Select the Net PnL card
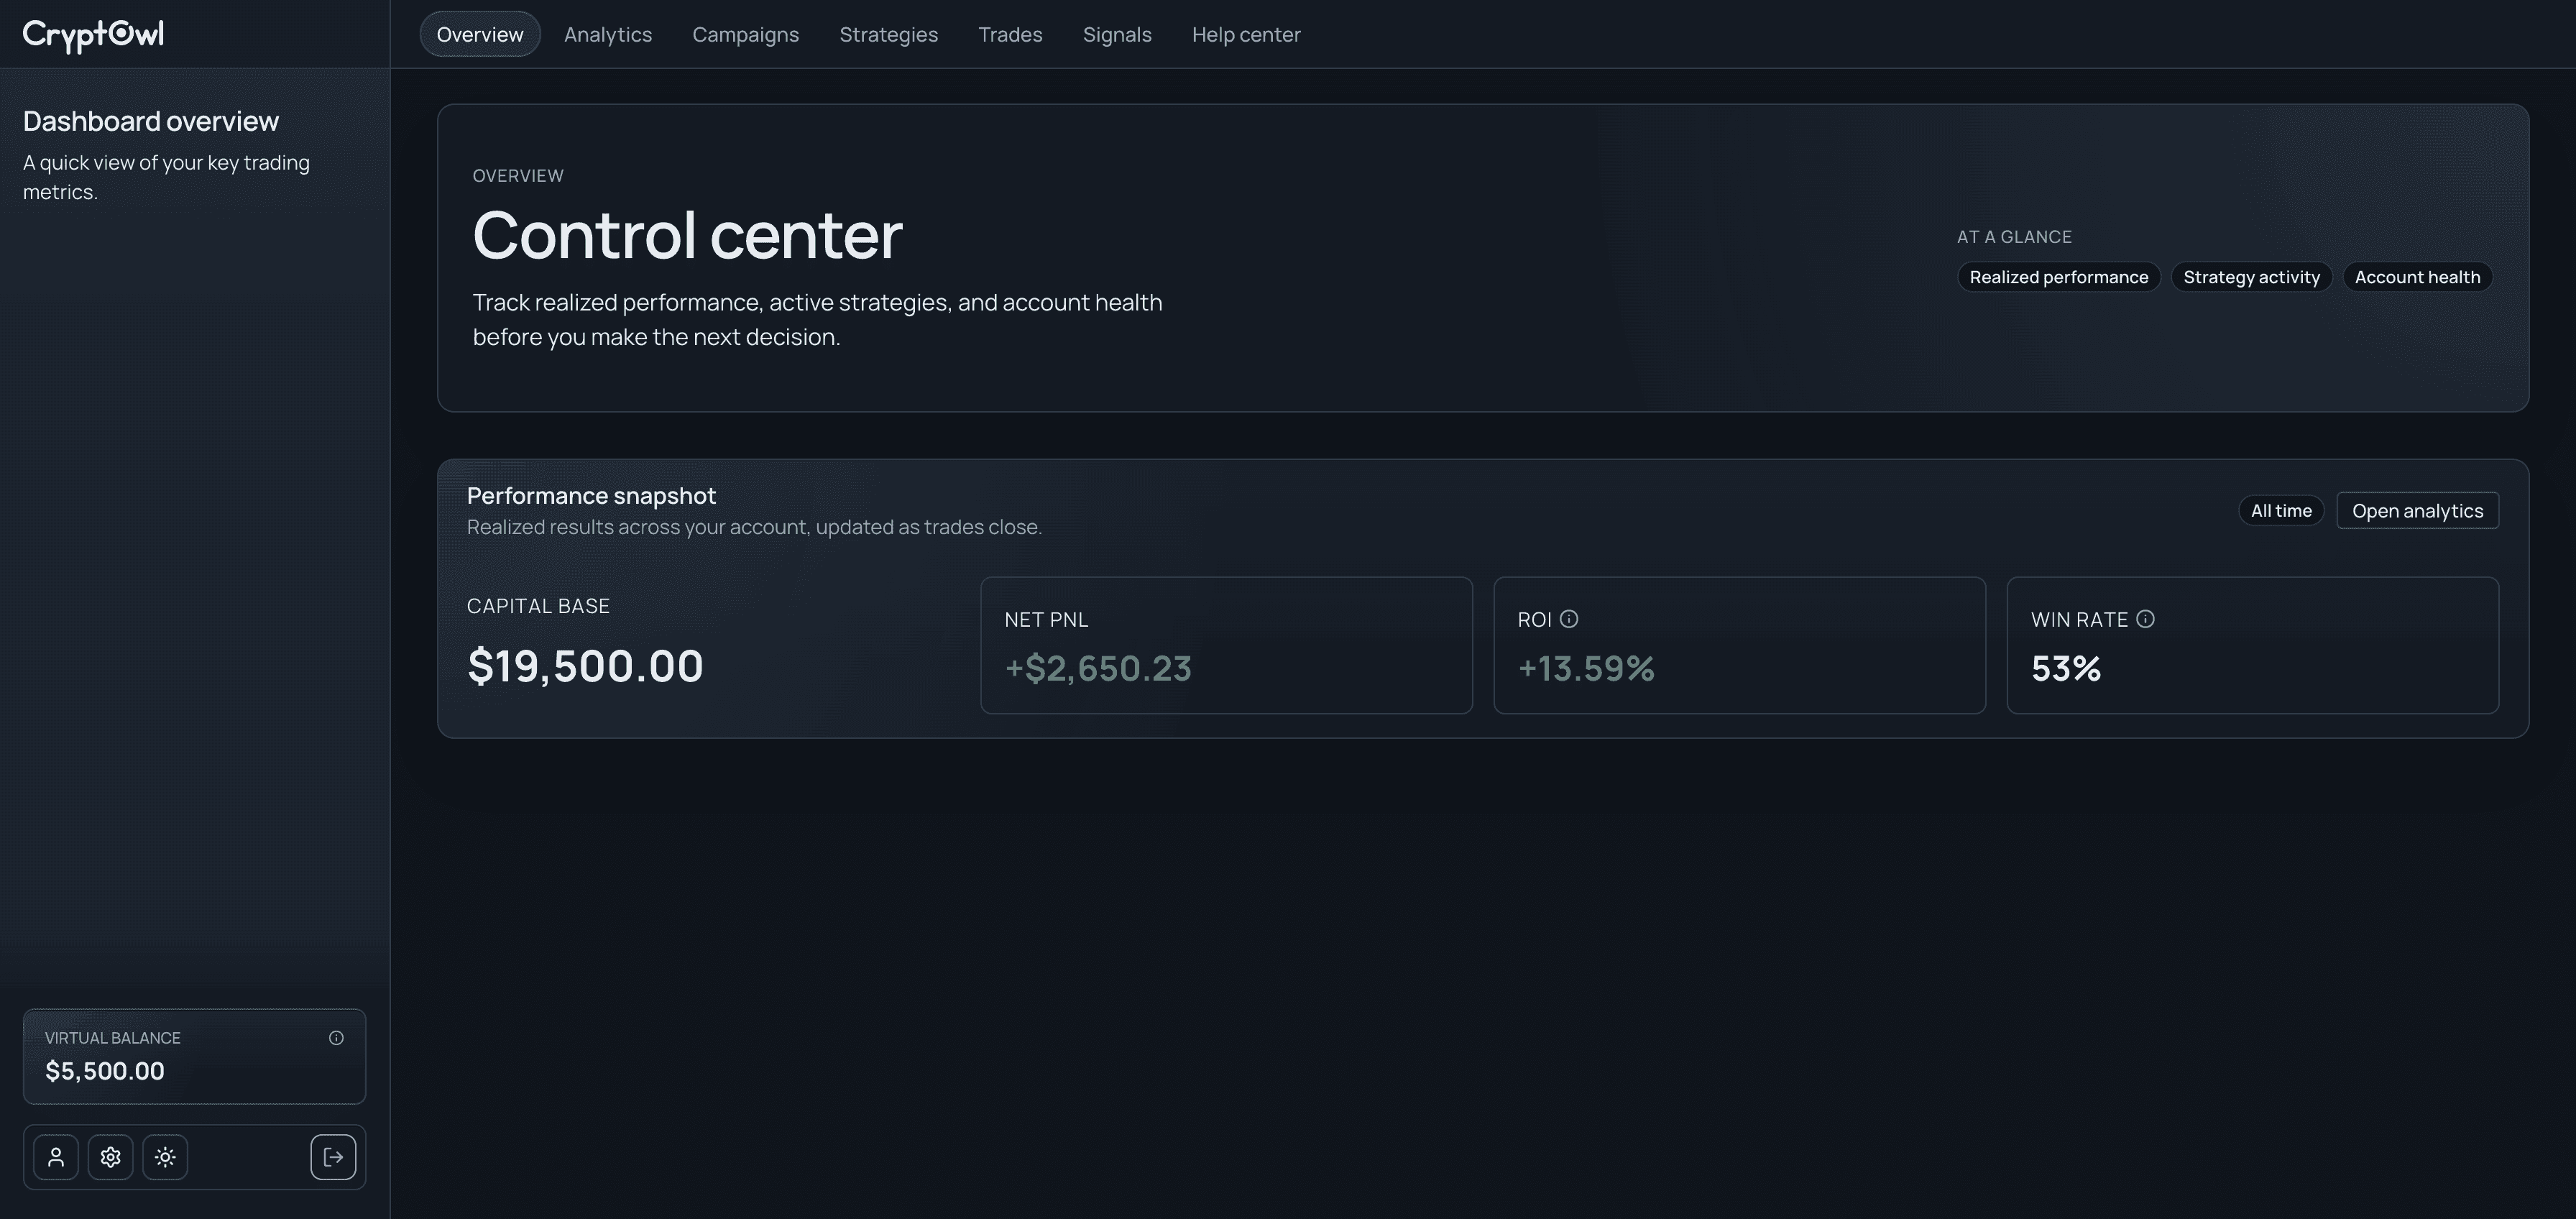 (x=1226, y=645)
